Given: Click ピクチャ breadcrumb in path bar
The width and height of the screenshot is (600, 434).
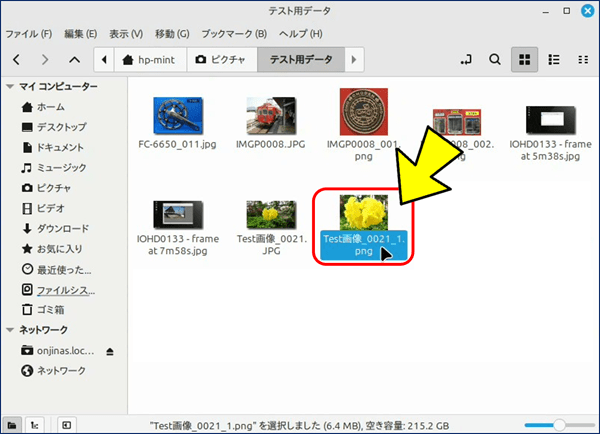Looking at the screenshot, I should click(222, 61).
